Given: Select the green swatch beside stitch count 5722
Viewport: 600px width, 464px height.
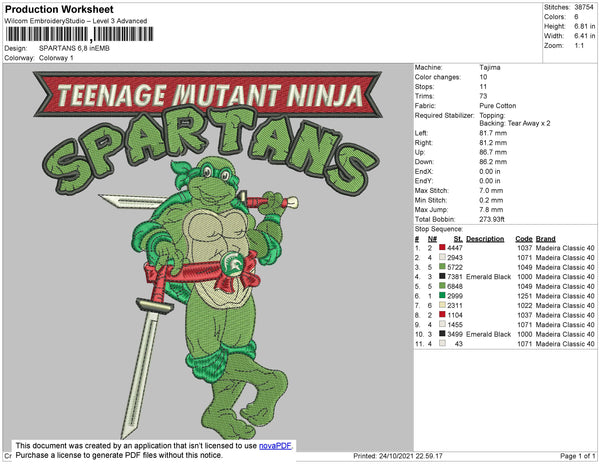Looking at the screenshot, I should [442, 267].
